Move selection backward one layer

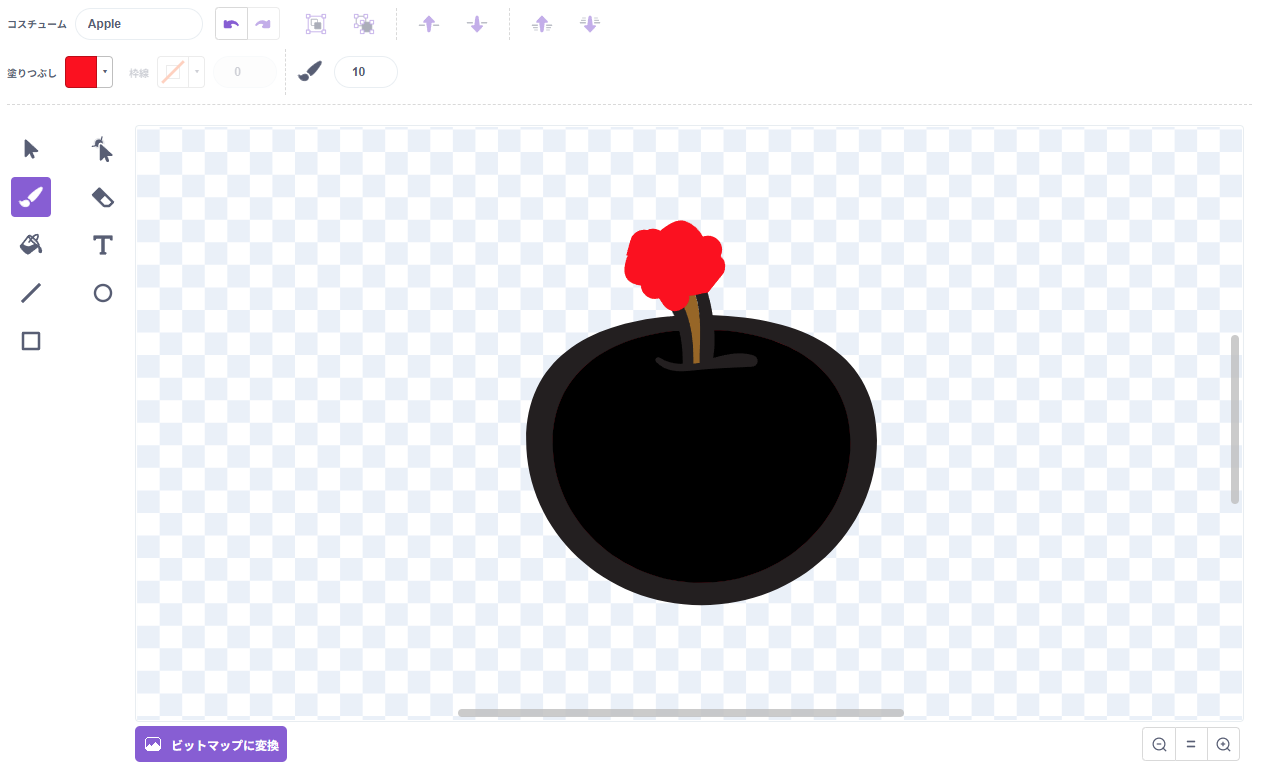[x=477, y=24]
